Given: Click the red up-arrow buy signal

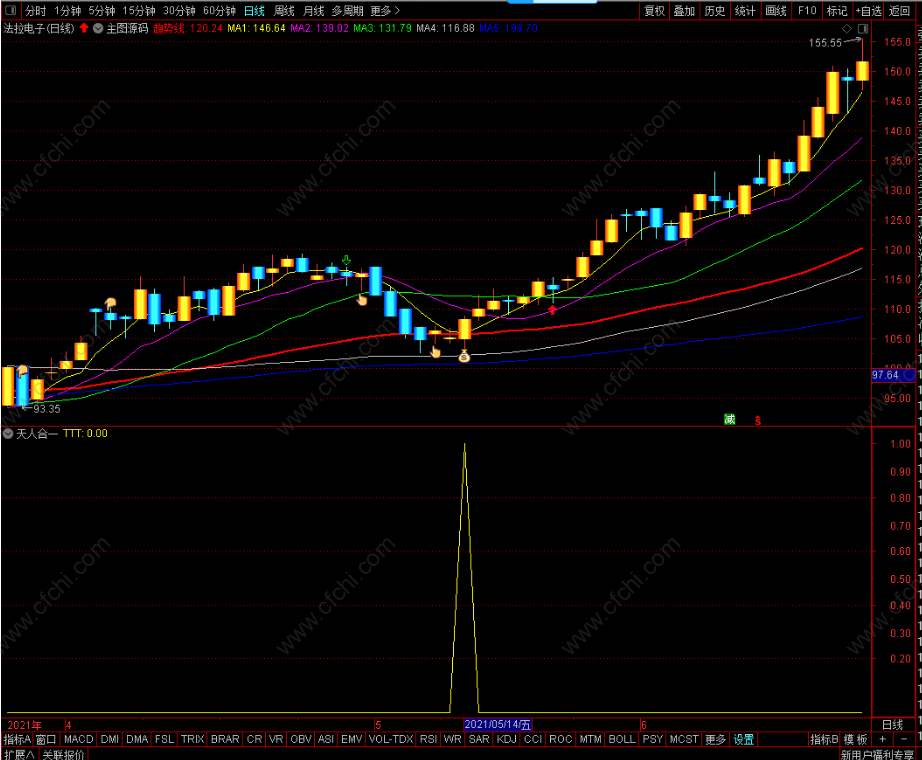Looking at the screenshot, I should click(x=552, y=309).
